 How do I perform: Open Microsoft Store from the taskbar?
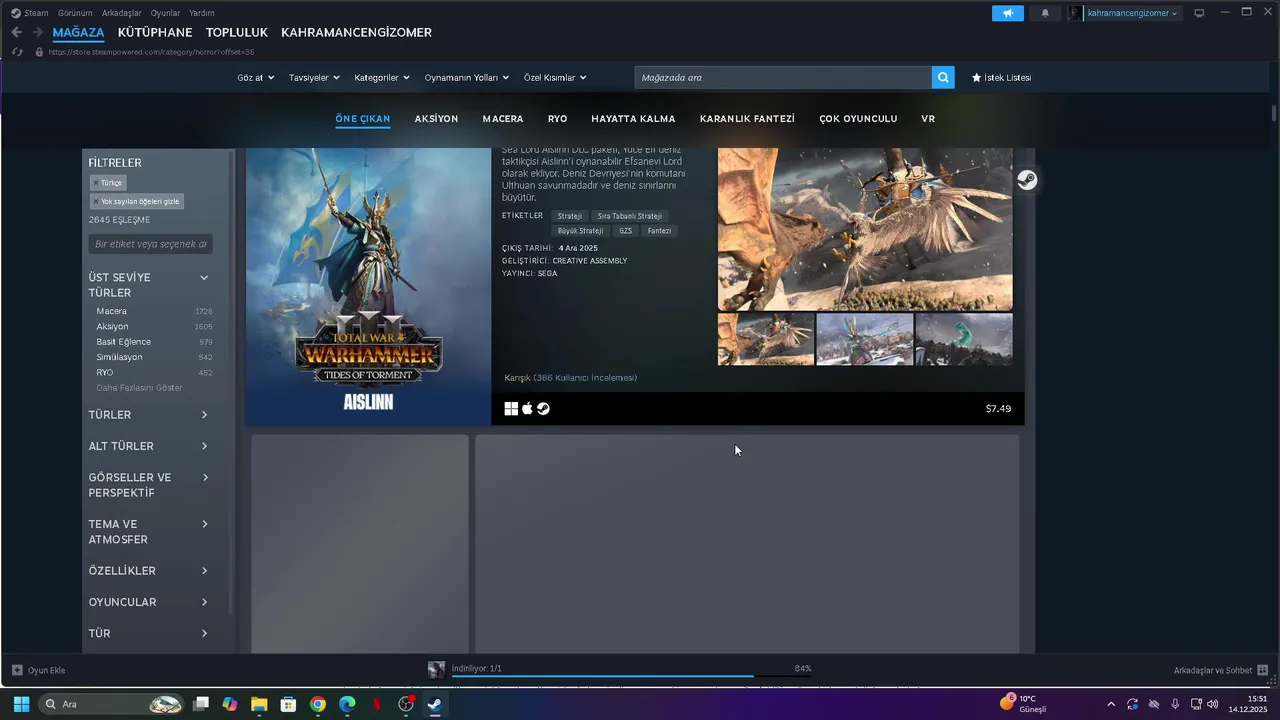coord(288,704)
